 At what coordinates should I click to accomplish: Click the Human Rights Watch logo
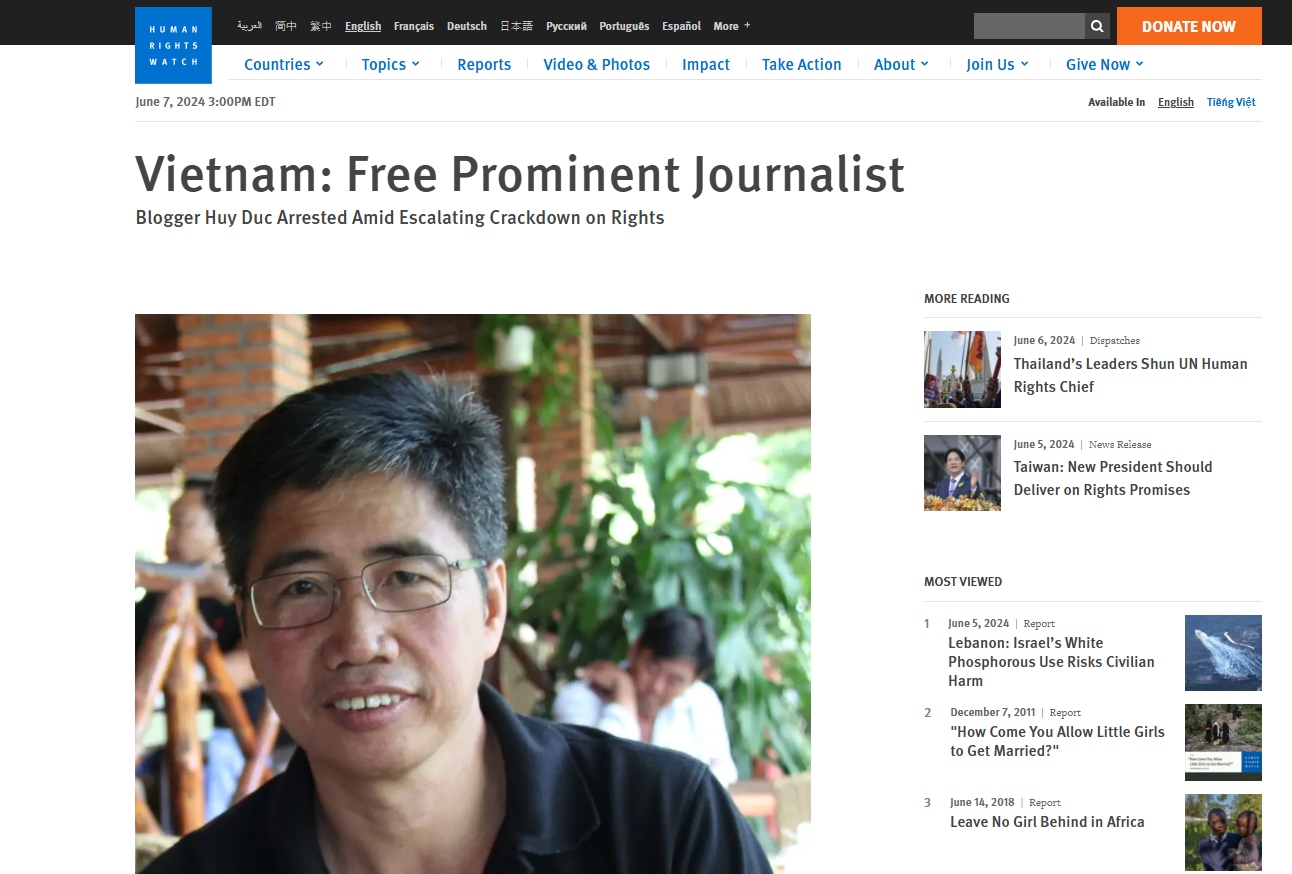[173, 45]
